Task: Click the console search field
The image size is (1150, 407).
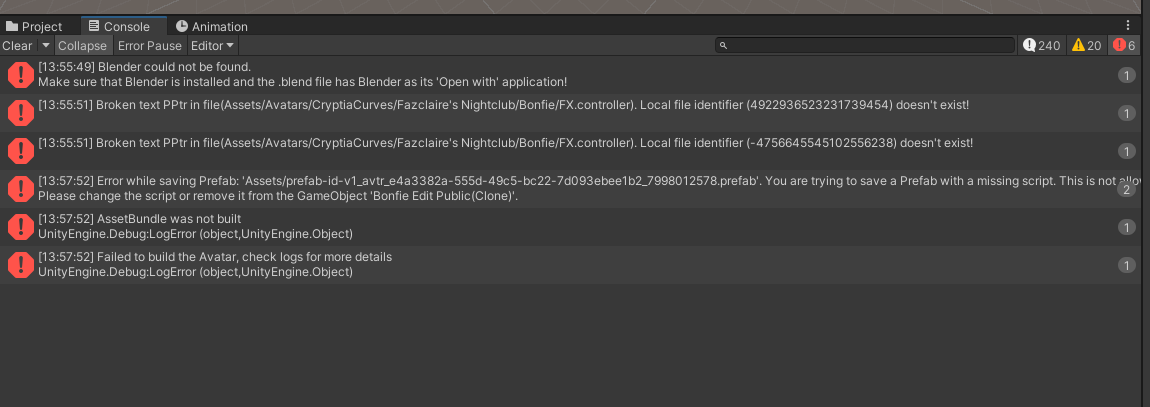Action: 865,45
